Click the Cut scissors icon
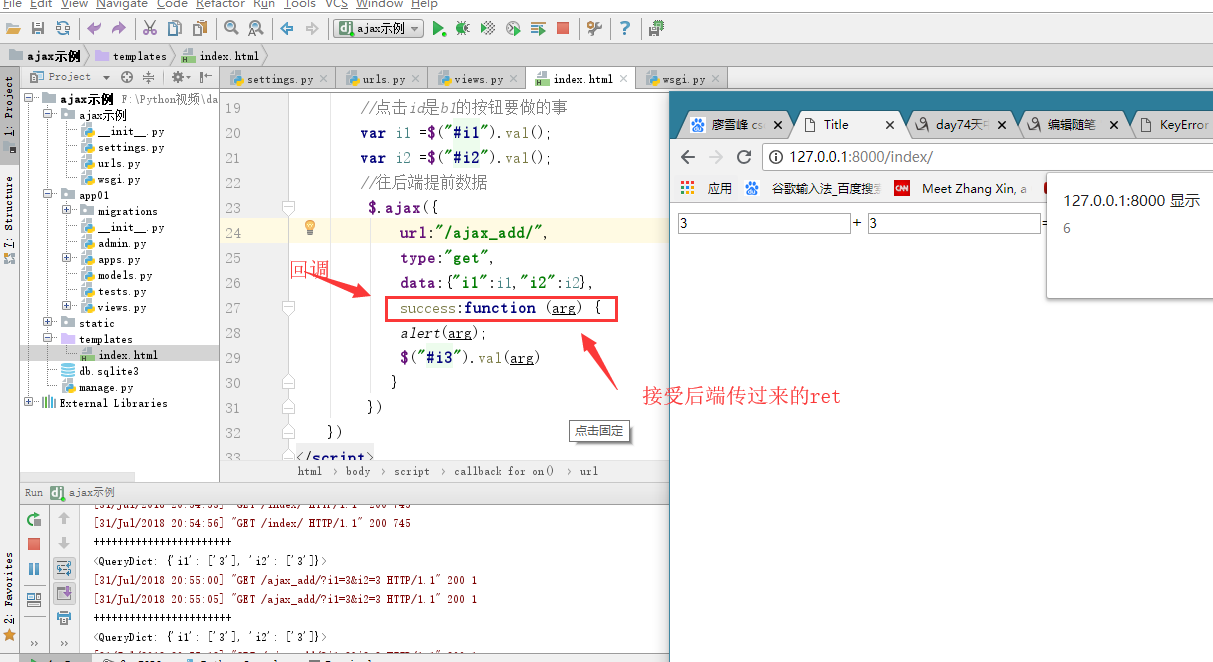 150,28
